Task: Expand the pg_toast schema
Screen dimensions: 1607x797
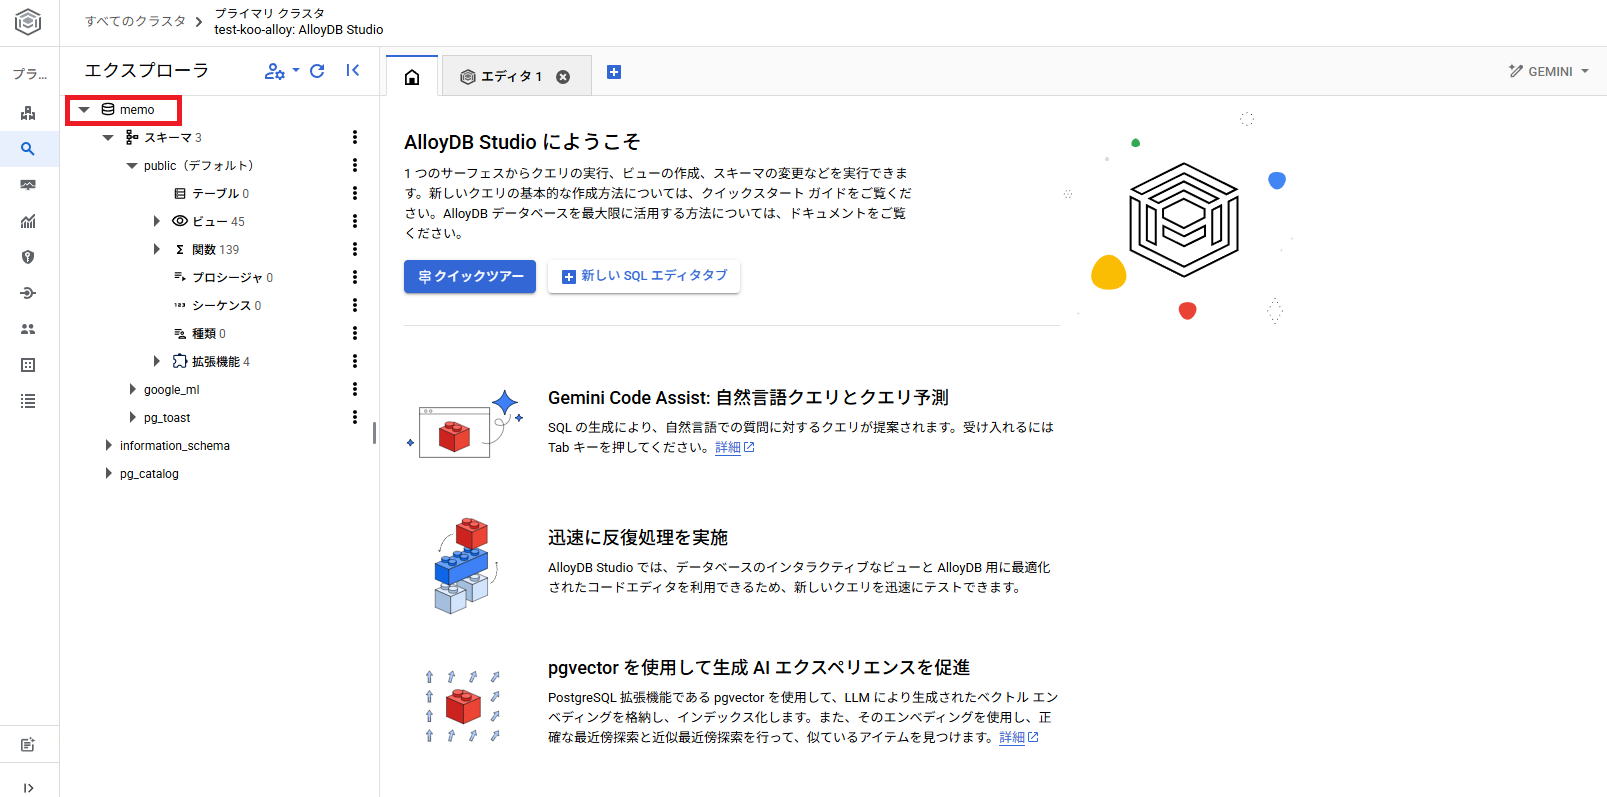Action: click(x=132, y=417)
